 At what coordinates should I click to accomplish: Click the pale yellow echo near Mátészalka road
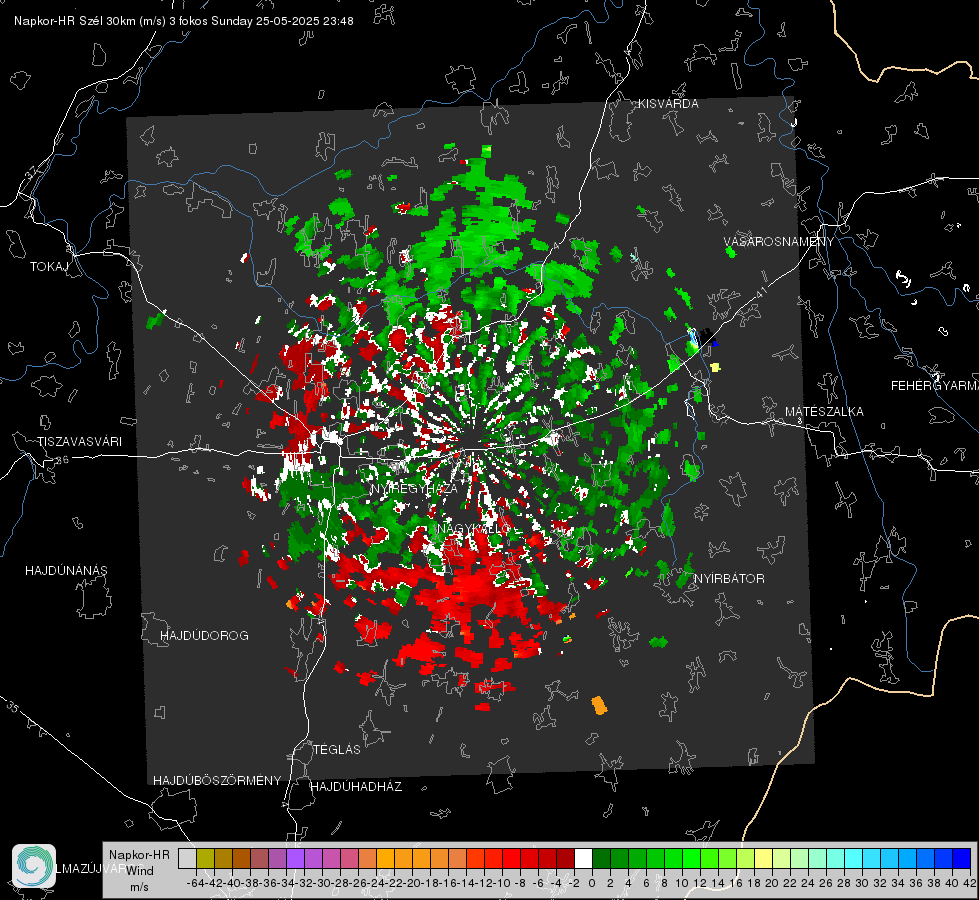point(716,367)
